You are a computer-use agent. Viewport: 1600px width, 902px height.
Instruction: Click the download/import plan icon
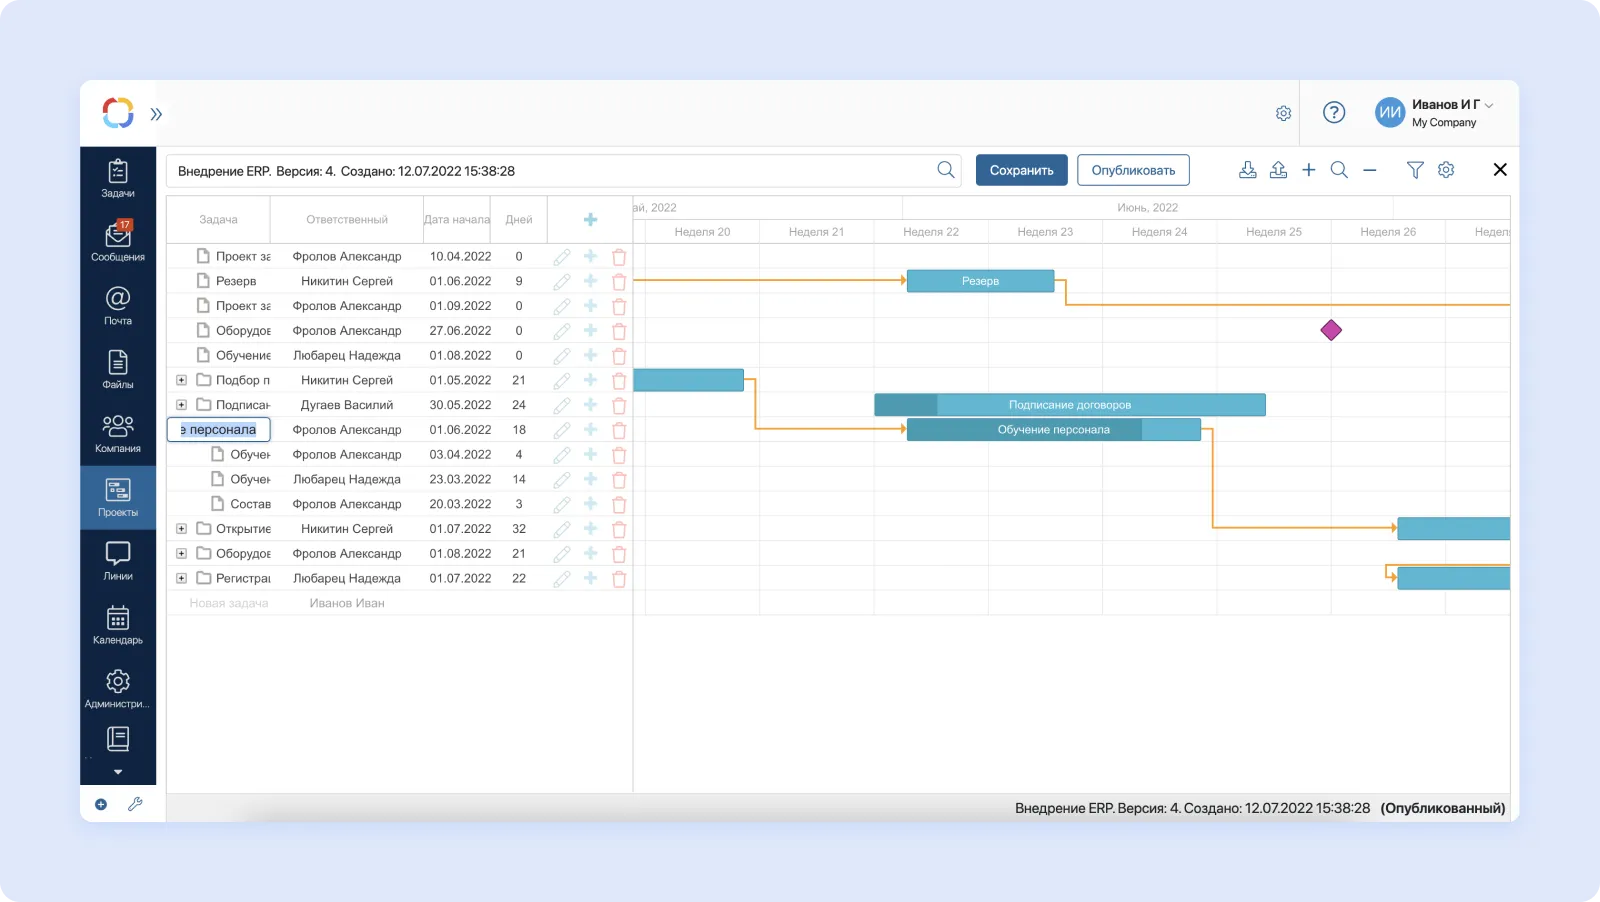1248,170
